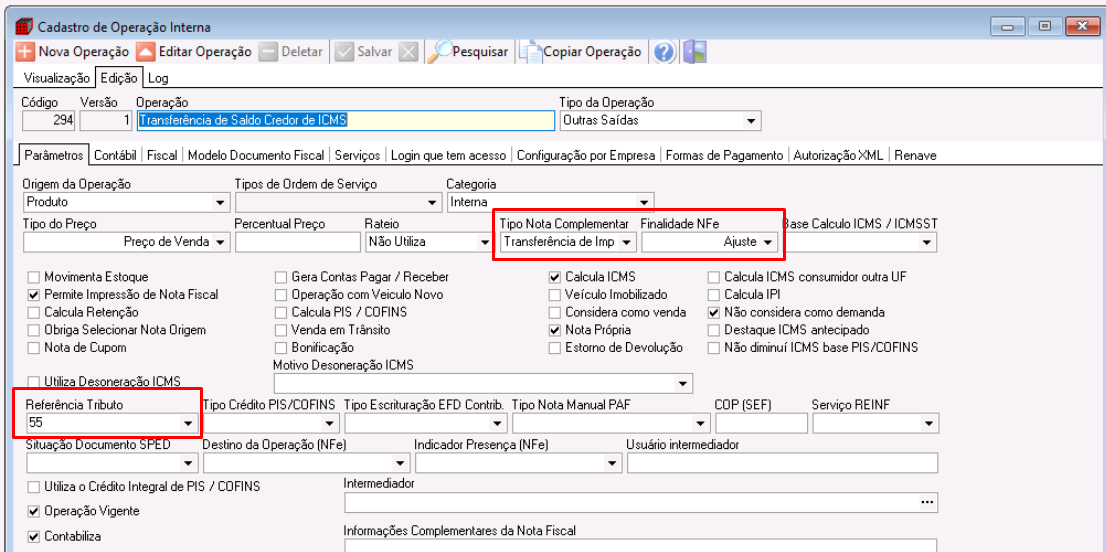Open Tipo Nota Complementar dropdown

(626, 243)
